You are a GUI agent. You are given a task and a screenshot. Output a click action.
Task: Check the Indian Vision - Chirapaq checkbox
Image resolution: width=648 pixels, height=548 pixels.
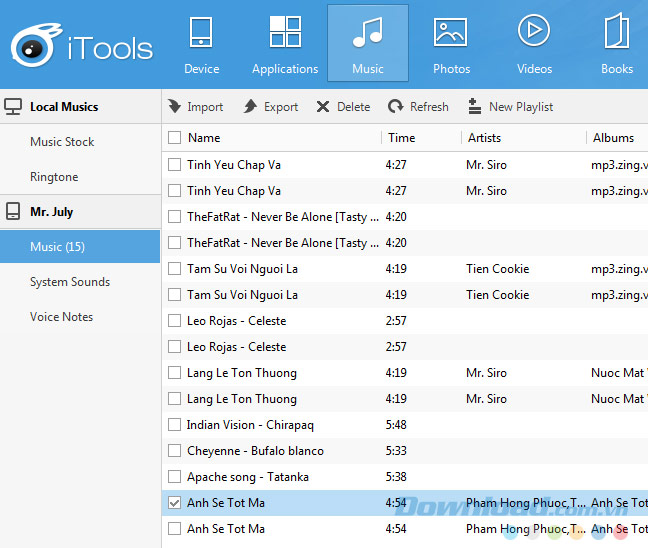(x=175, y=425)
